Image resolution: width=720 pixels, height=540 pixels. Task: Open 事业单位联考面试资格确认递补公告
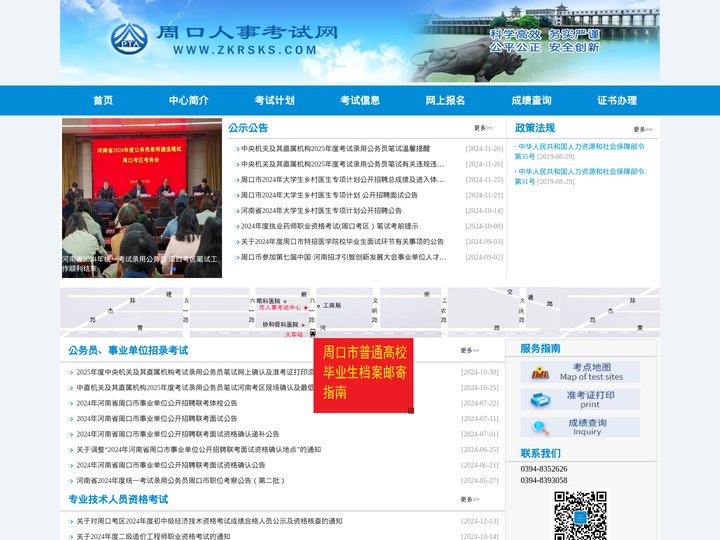(178, 434)
